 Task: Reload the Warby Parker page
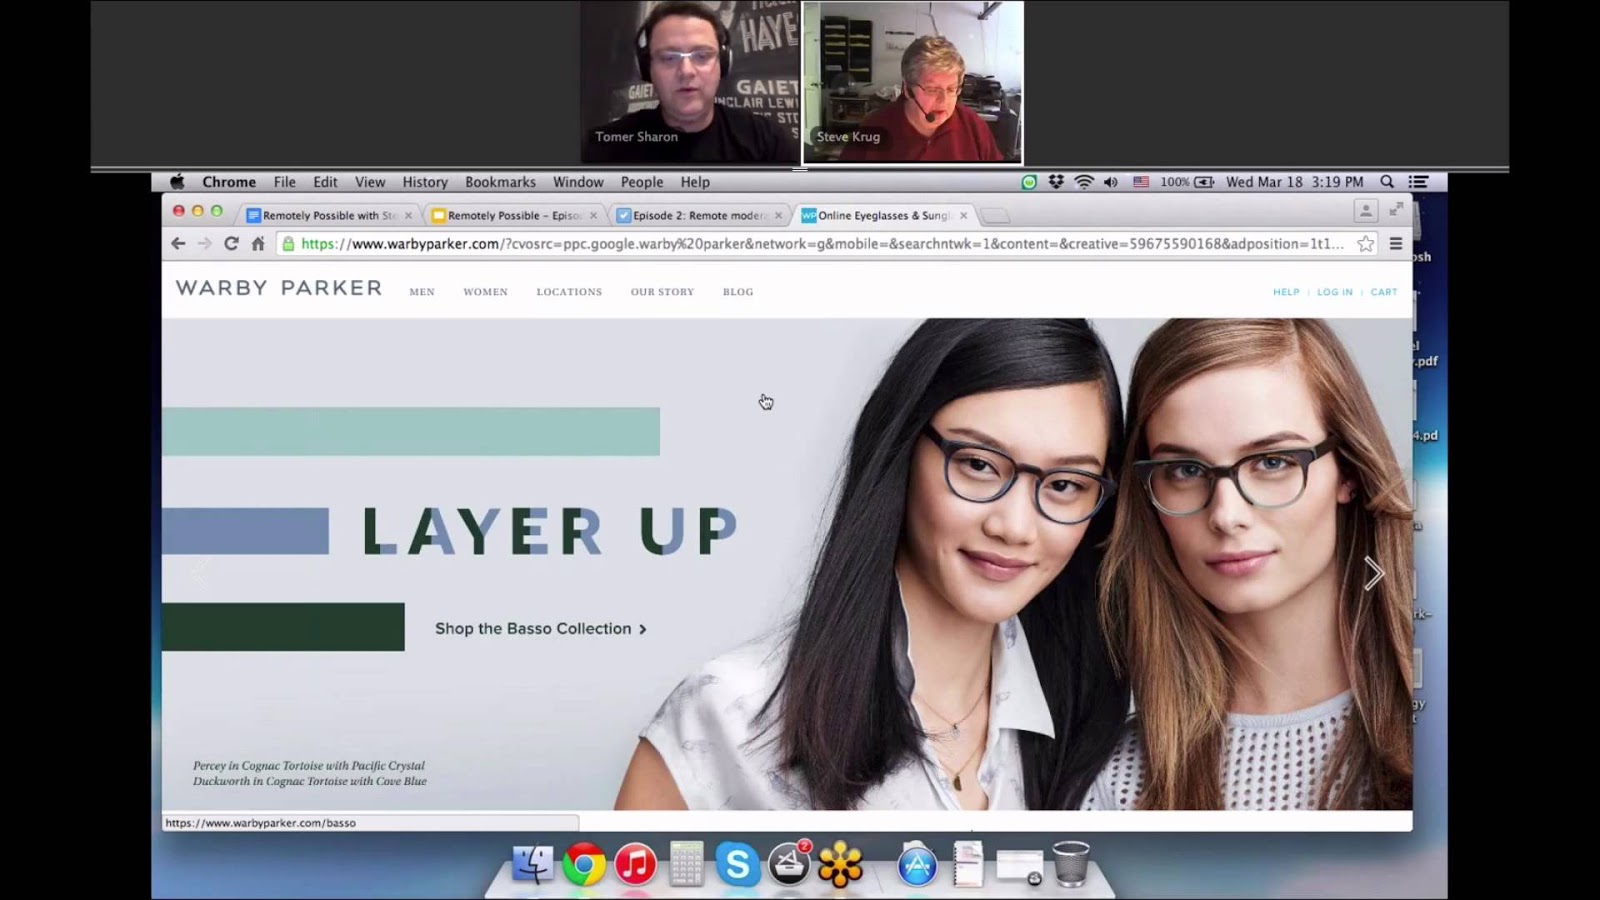pyautogui.click(x=231, y=244)
